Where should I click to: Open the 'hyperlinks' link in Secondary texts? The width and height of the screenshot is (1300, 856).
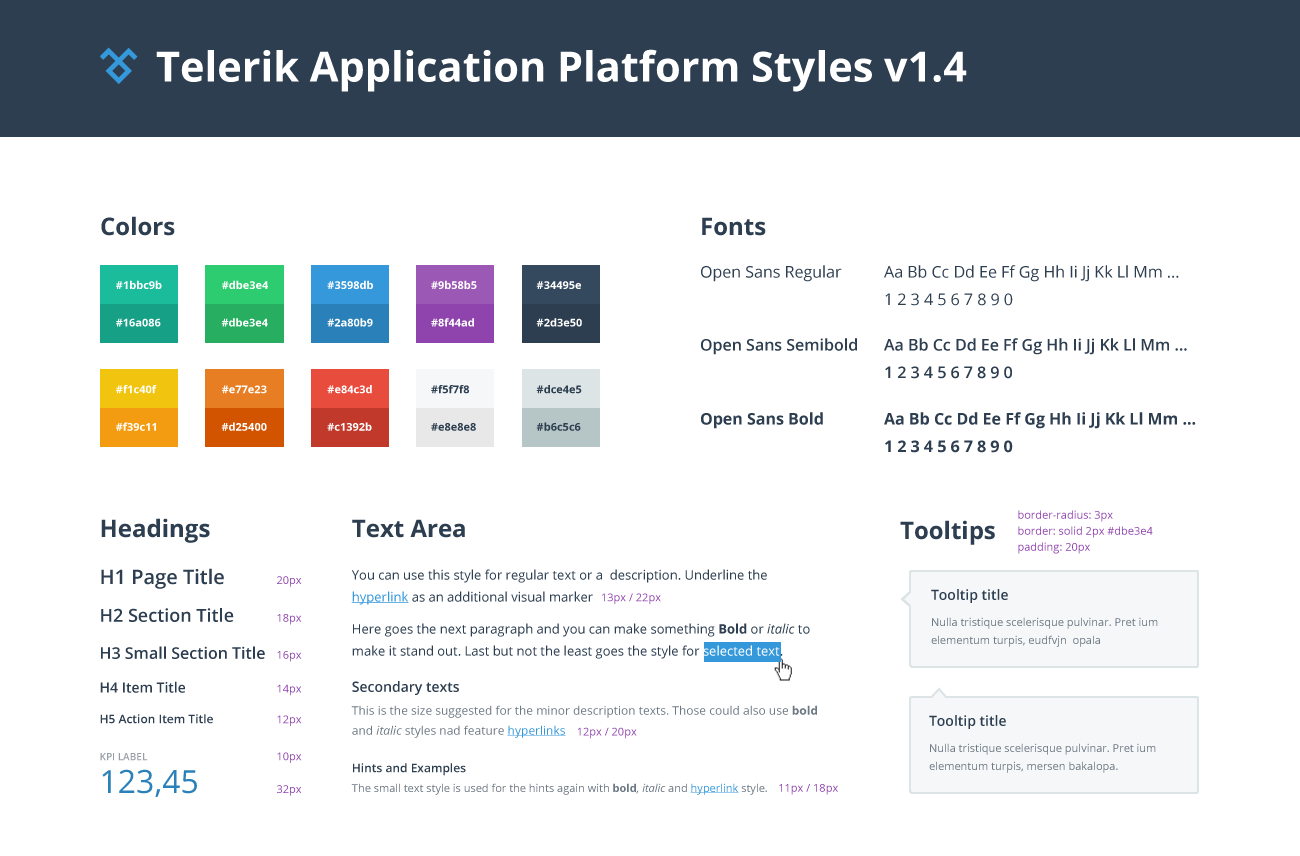[x=536, y=731]
